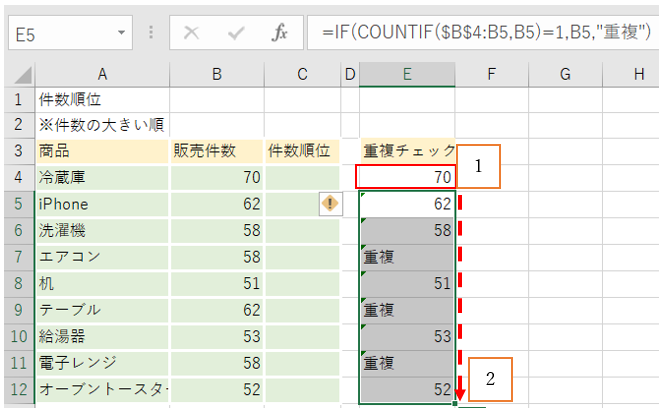Screen dimensions: 669x414
Task: Click the Enter checkmark formula button
Action: pos(236,33)
